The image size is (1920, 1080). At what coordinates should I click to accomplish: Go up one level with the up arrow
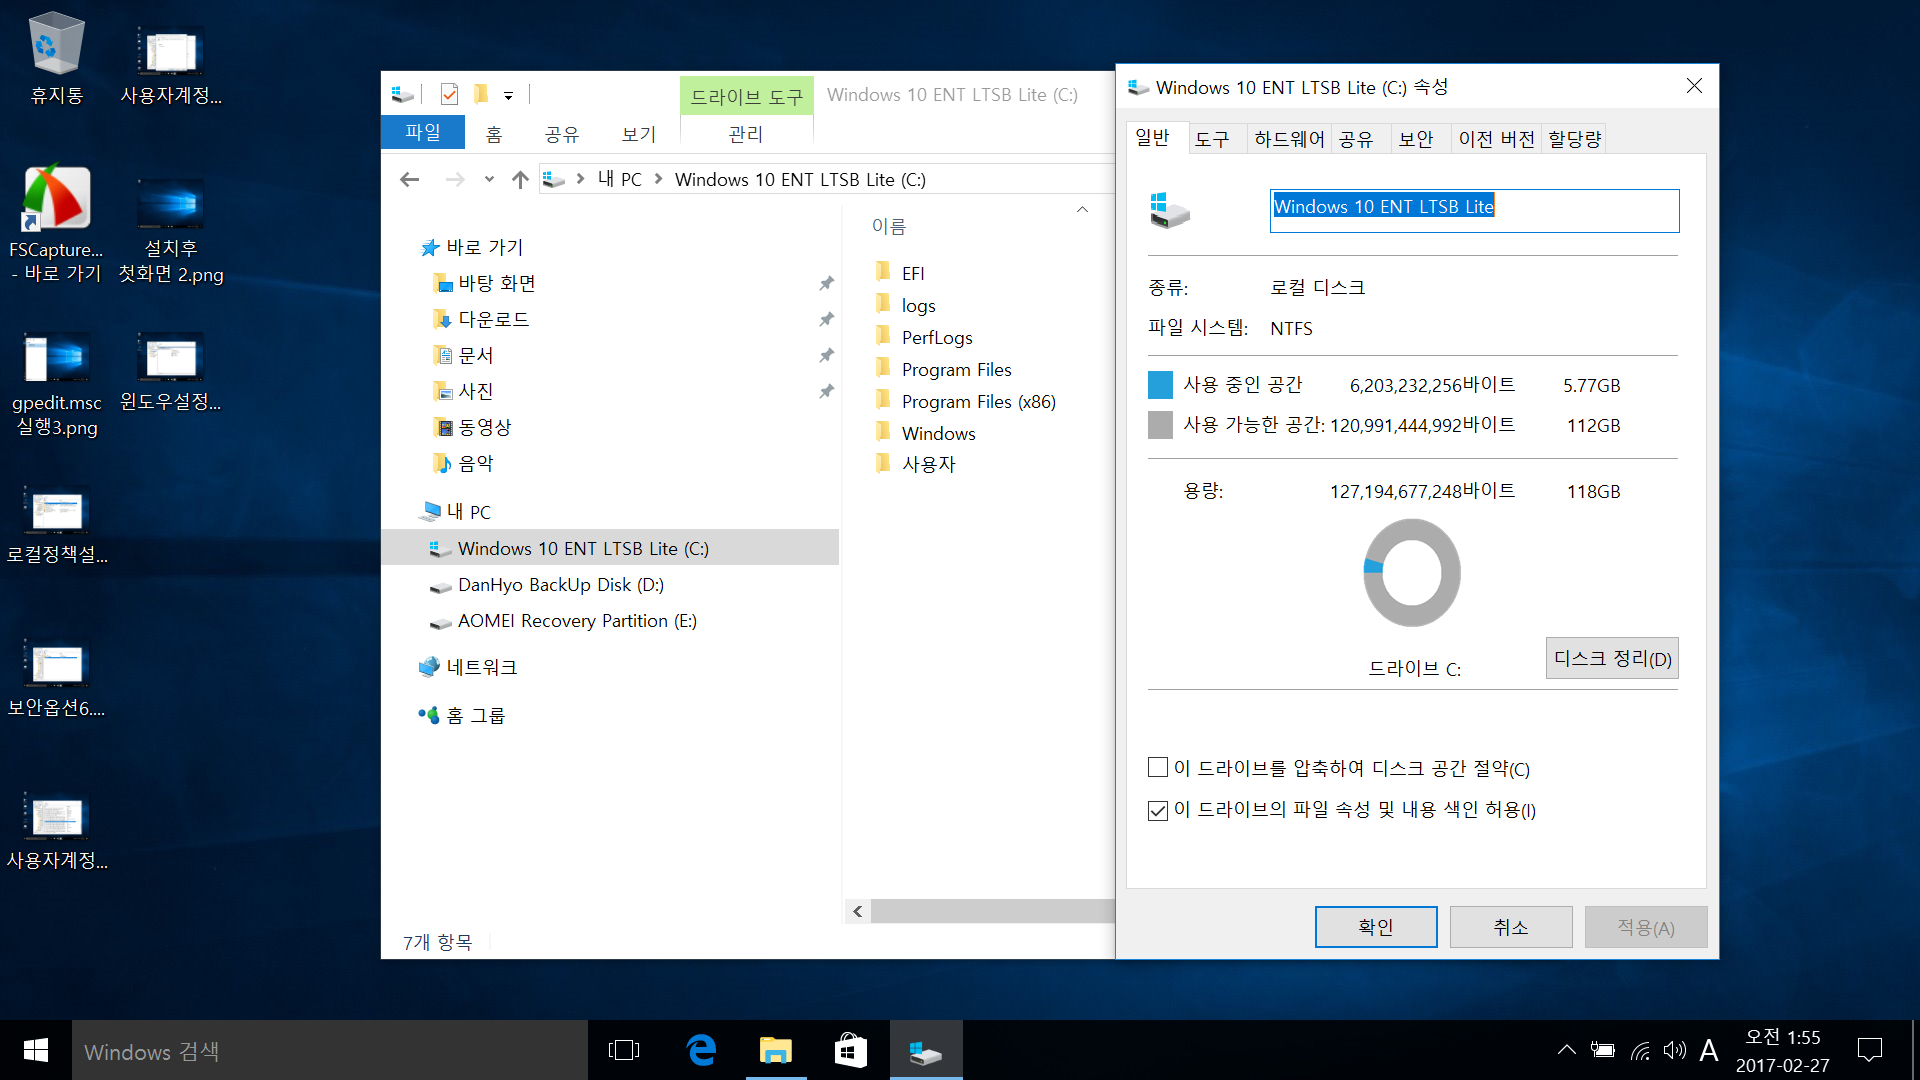coord(520,179)
